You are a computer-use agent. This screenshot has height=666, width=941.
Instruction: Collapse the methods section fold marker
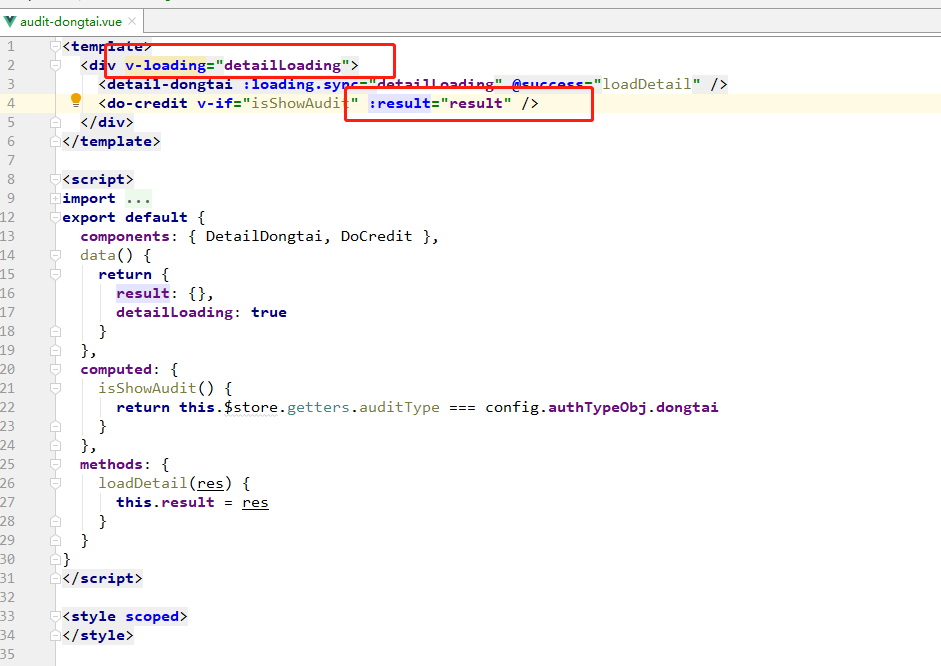click(x=55, y=464)
